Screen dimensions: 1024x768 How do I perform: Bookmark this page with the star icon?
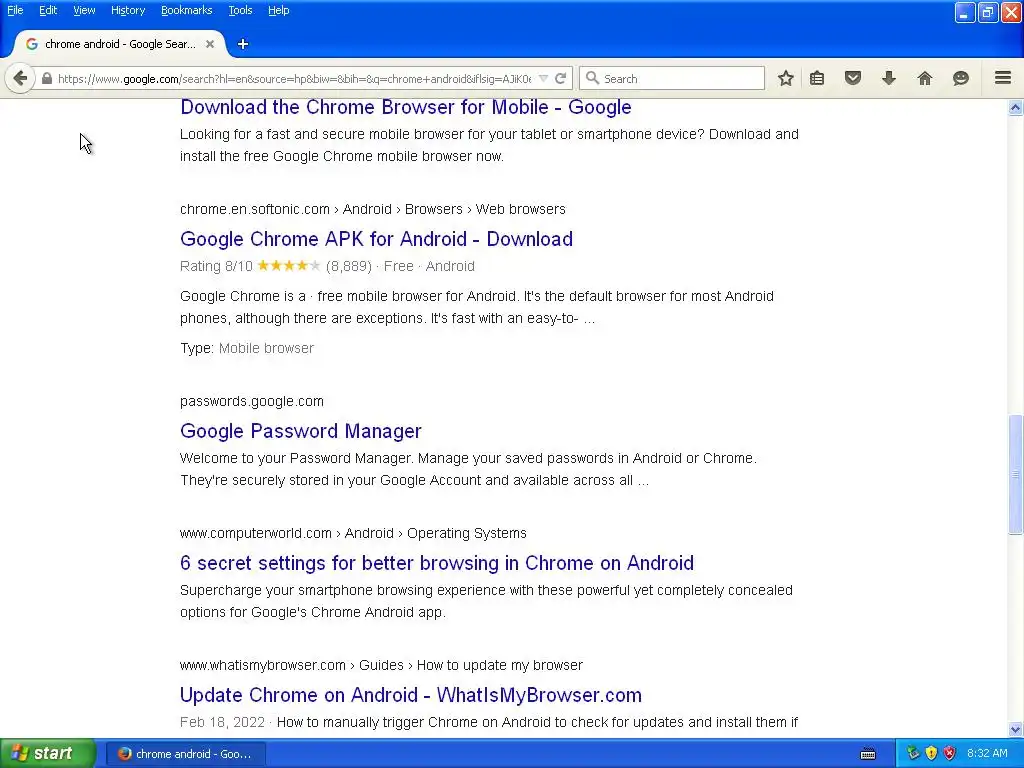coord(786,78)
